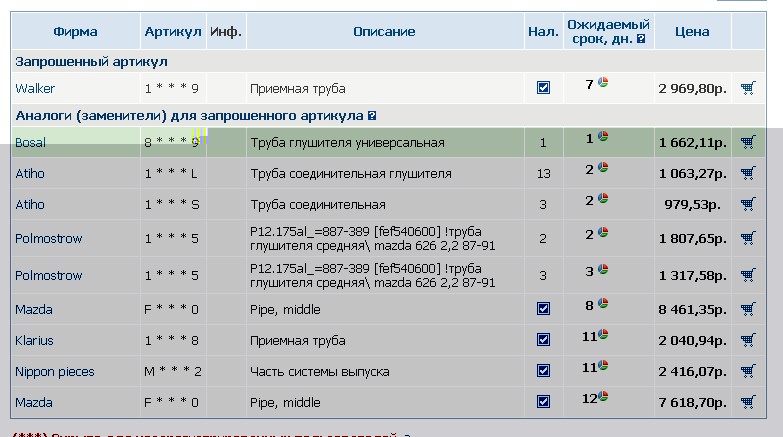
Task: Add Walker Приемная труба to cart
Action: pyautogui.click(x=748, y=88)
